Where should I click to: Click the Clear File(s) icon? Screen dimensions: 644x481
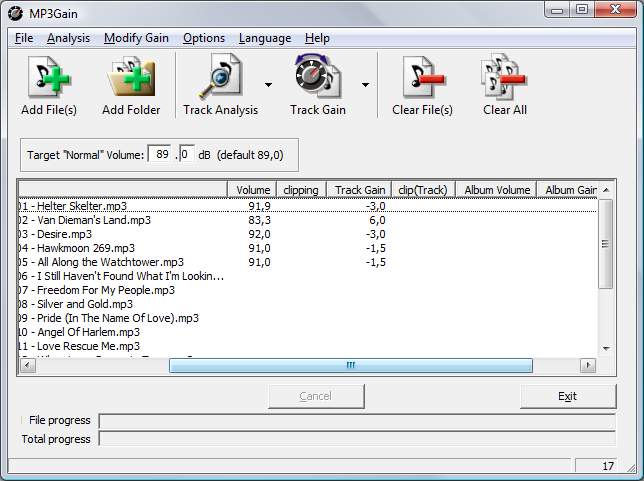click(423, 78)
